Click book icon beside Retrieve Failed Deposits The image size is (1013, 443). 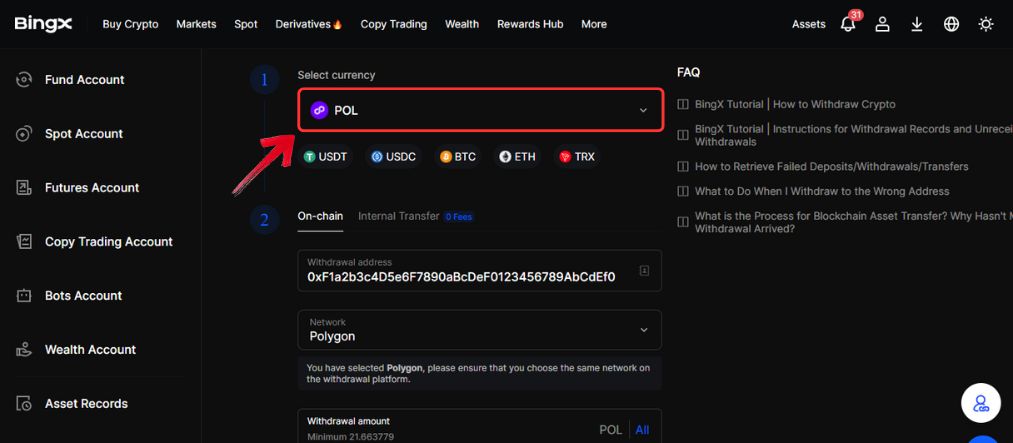point(683,167)
